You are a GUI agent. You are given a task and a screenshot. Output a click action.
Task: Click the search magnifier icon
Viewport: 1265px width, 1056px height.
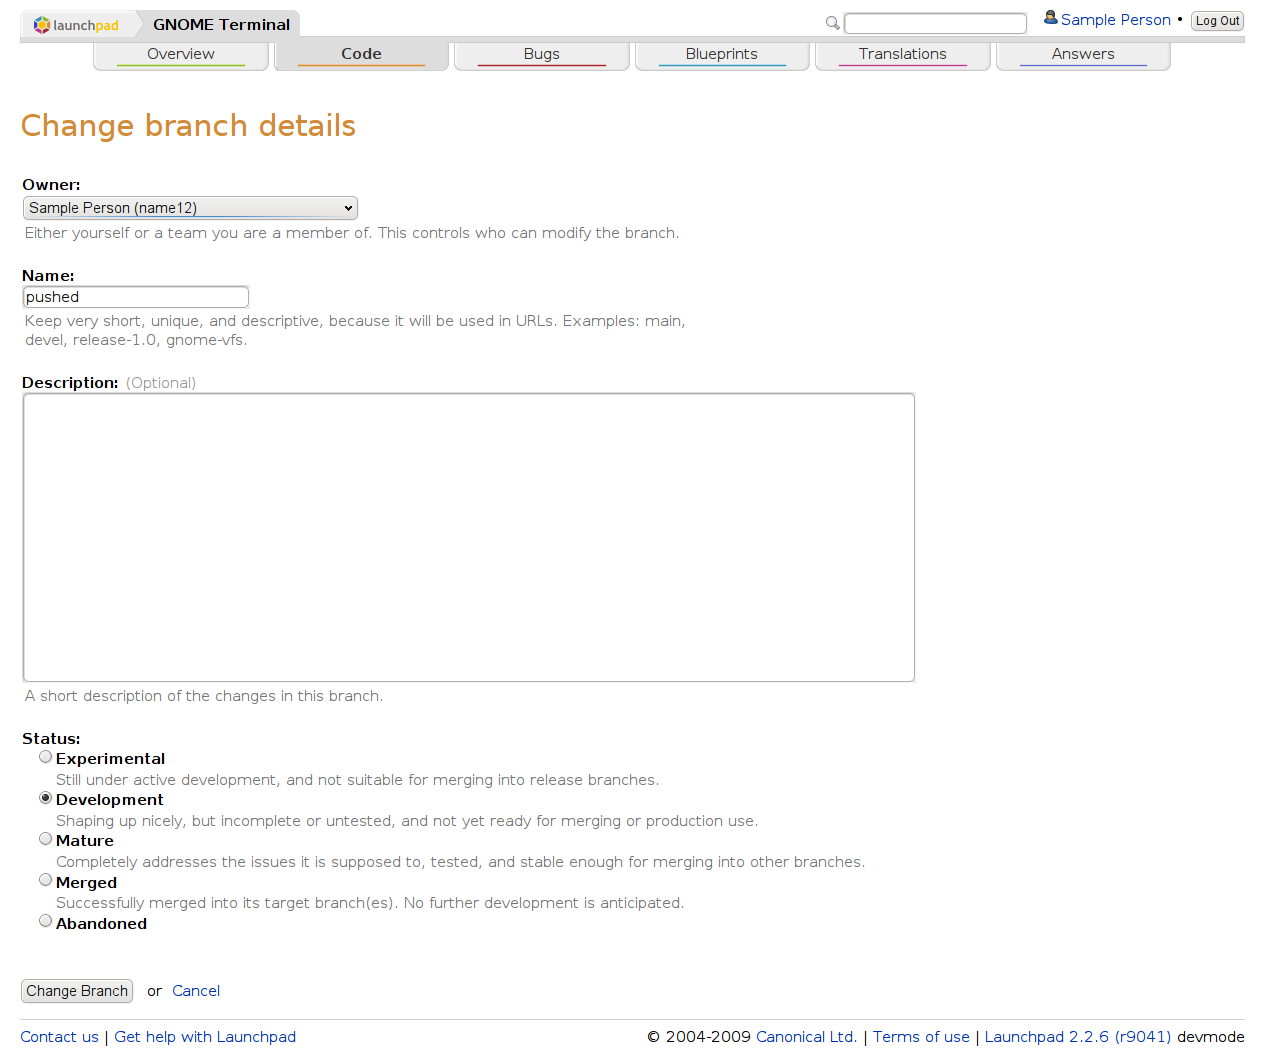tap(832, 23)
